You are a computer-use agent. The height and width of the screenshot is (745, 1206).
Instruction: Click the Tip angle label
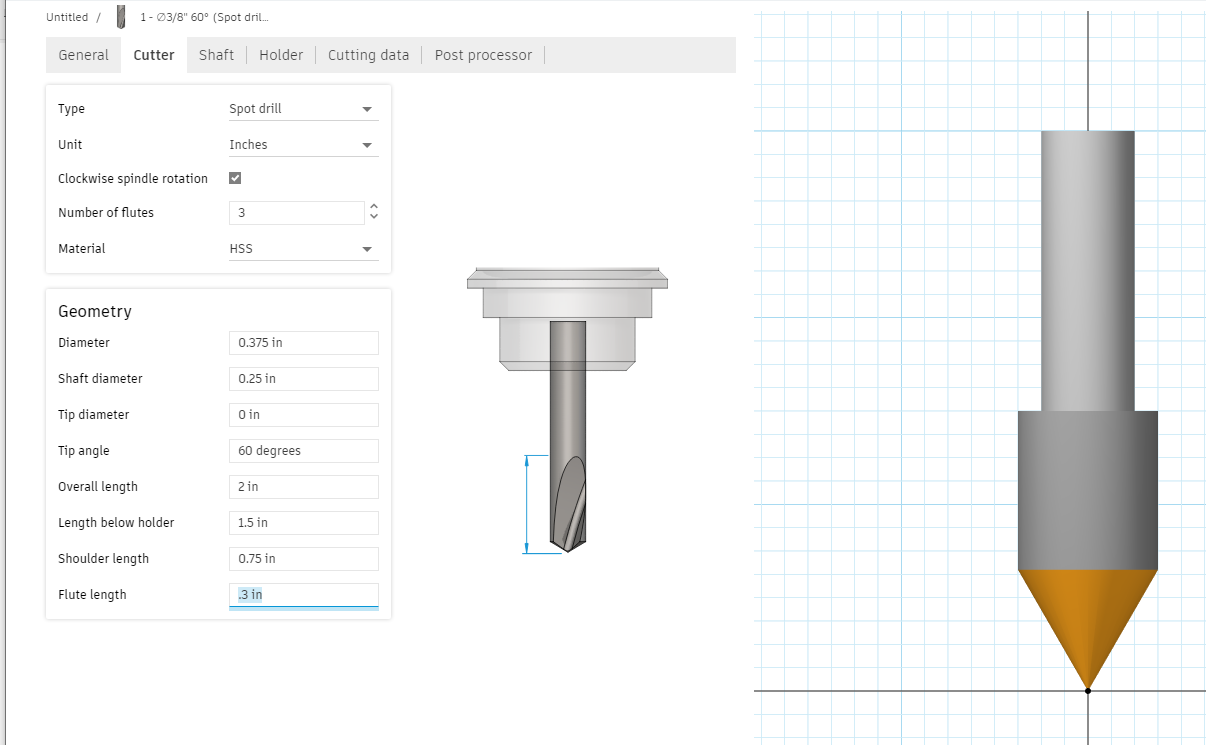(x=83, y=451)
